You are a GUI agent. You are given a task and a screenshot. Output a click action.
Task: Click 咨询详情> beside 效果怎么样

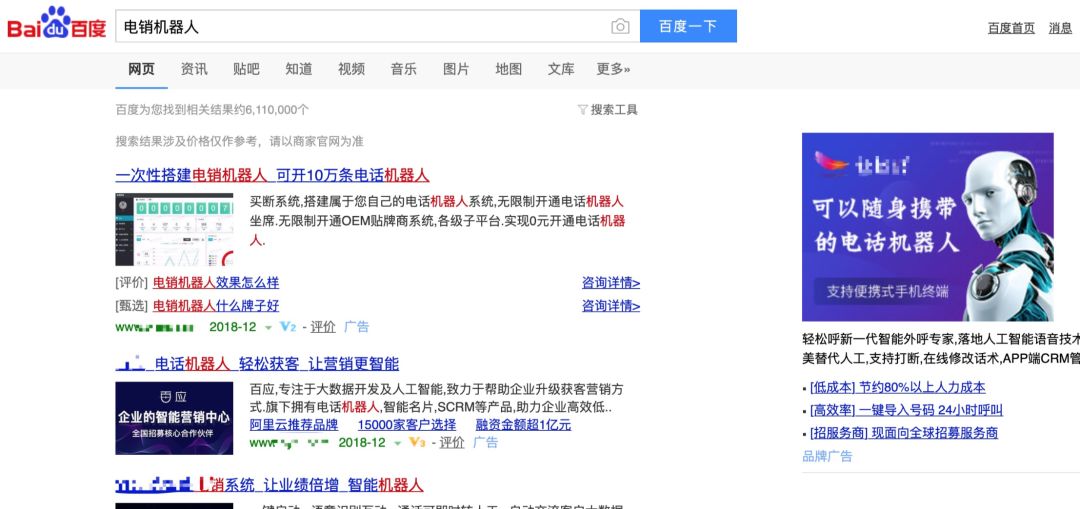point(611,282)
